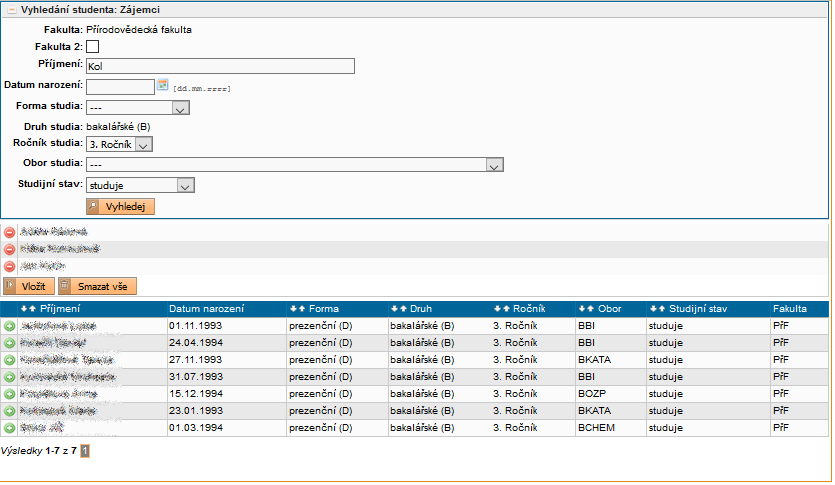Change the Studijní stav dropdown
The height and width of the screenshot is (485, 835).
(140, 185)
